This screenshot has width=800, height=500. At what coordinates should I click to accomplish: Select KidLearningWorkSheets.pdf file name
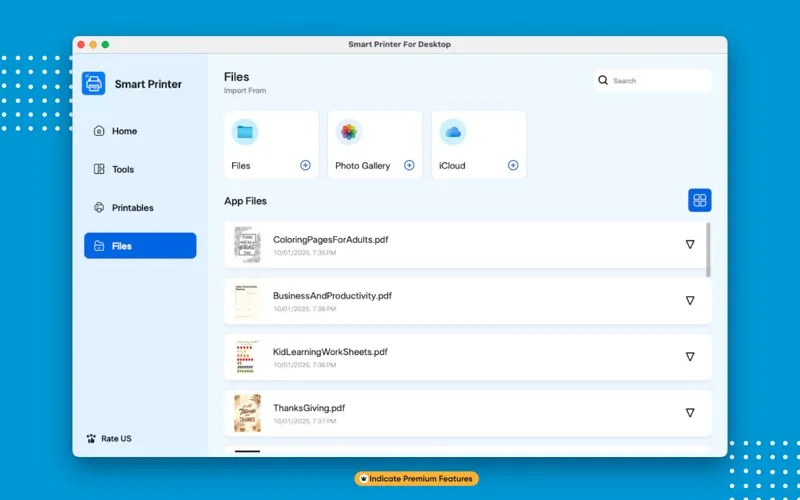coord(330,352)
